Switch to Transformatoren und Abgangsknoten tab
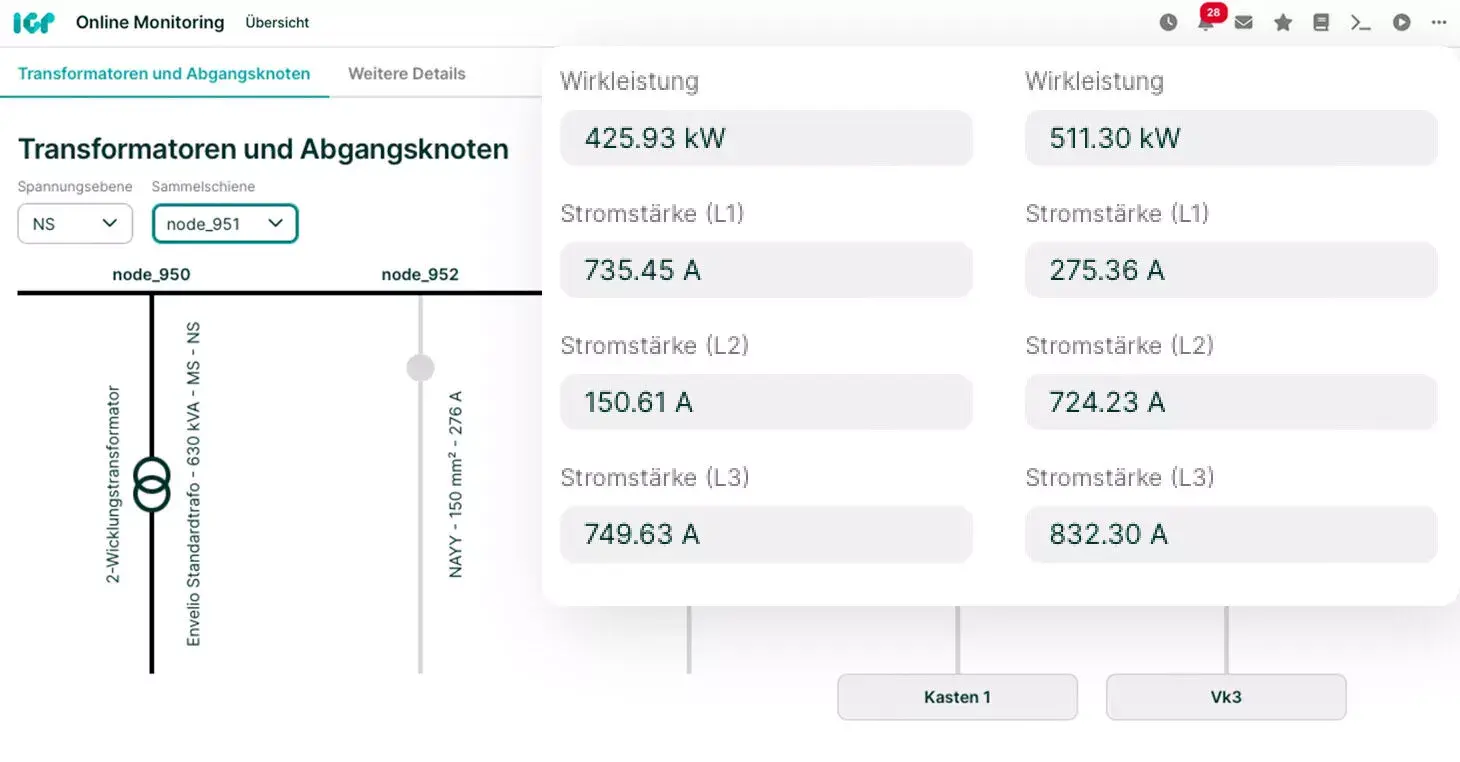The width and height of the screenshot is (1460, 762). 164,74
